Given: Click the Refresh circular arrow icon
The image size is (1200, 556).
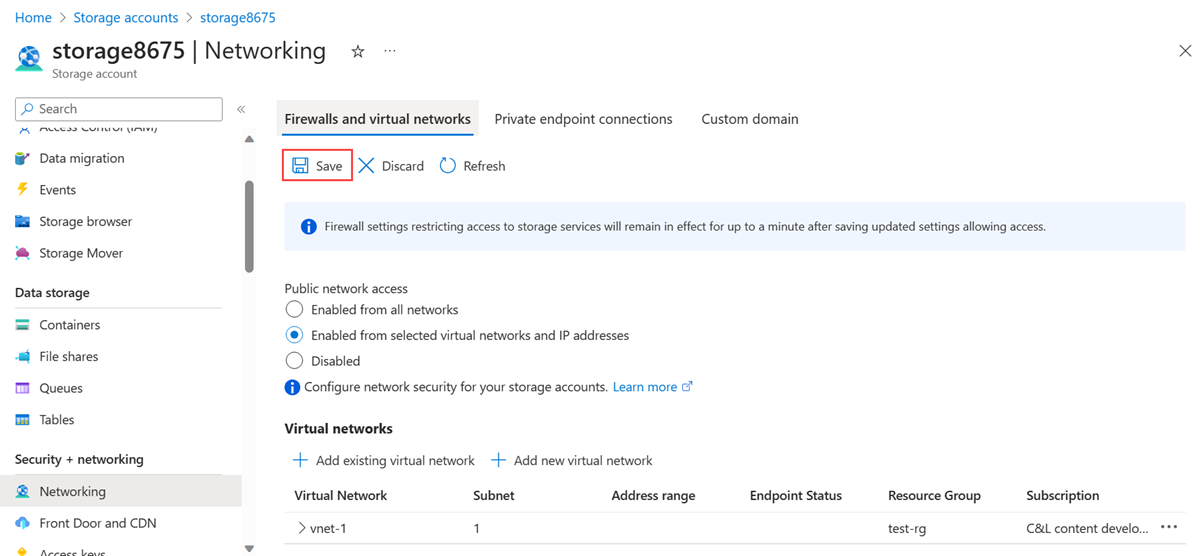Looking at the screenshot, I should point(448,166).
